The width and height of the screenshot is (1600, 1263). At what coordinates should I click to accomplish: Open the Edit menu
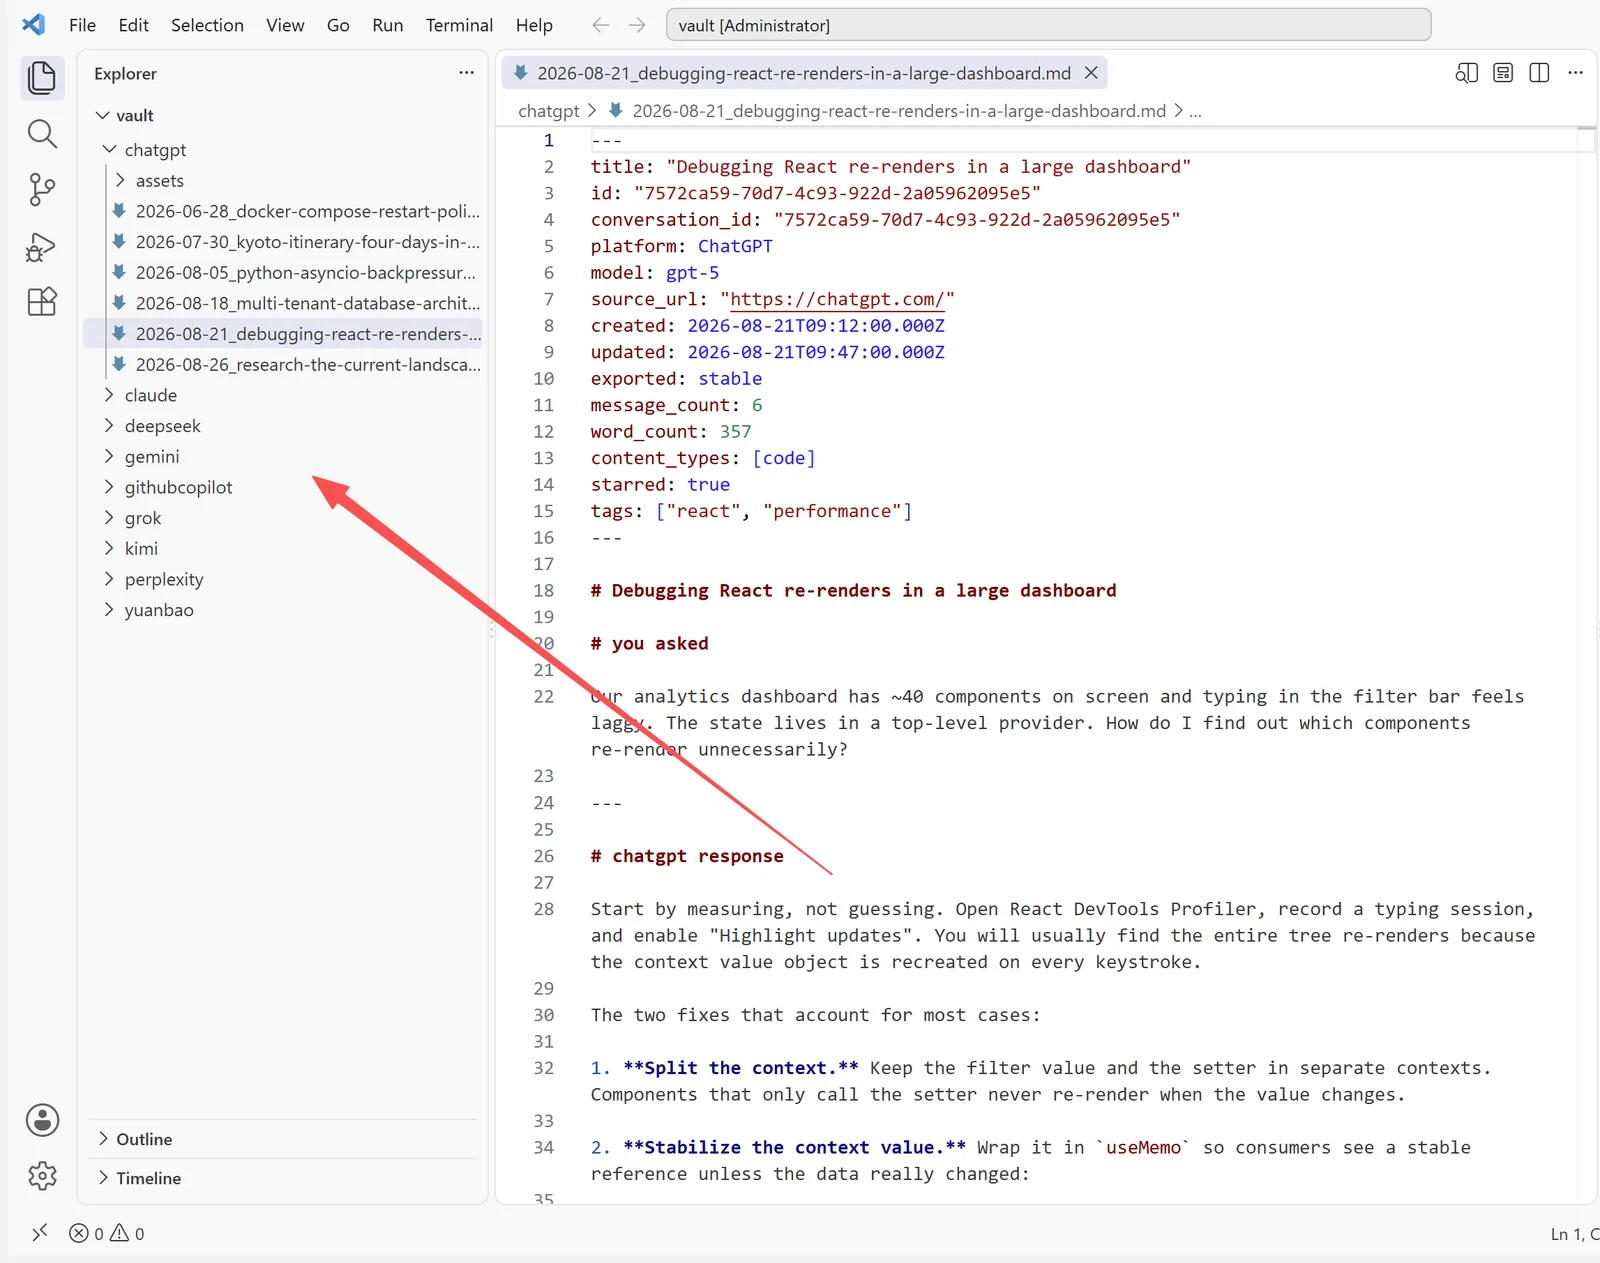[133, 25]
